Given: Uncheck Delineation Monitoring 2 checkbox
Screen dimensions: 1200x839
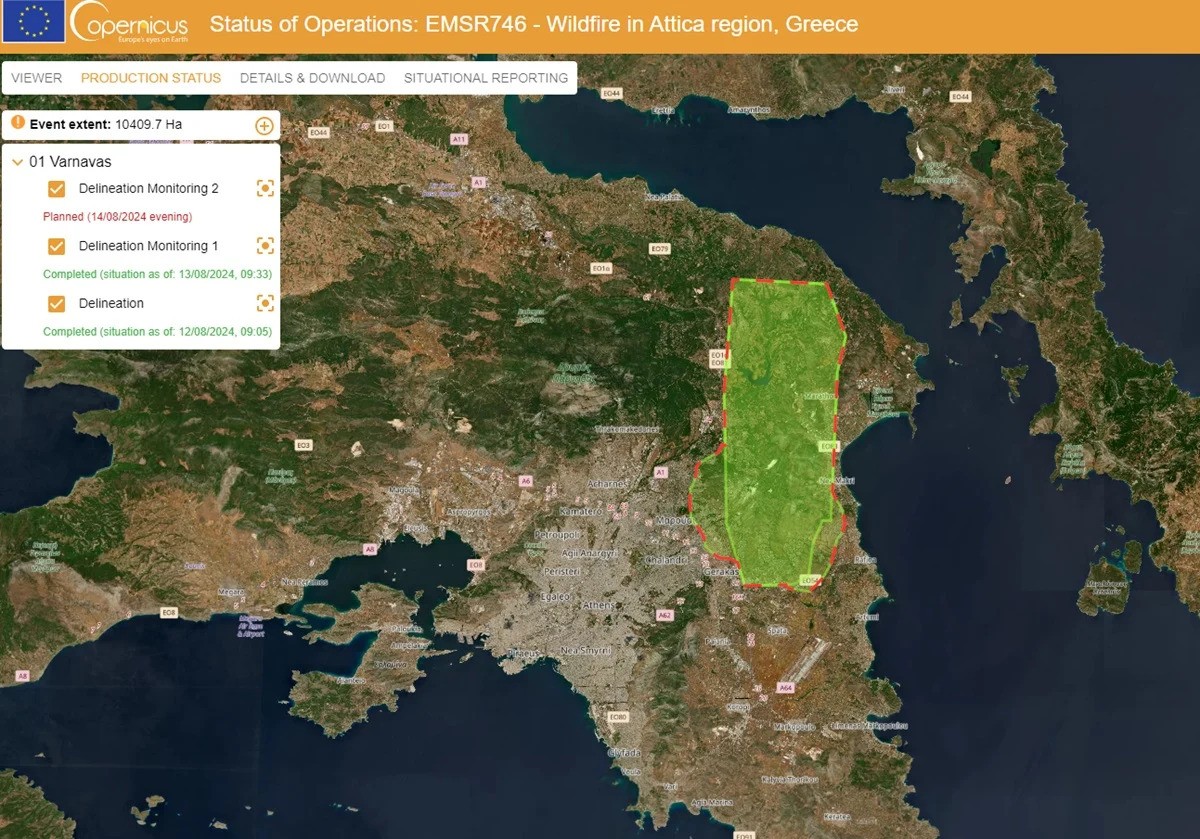Looking at the screenshot, I should [x=57, y=188].
